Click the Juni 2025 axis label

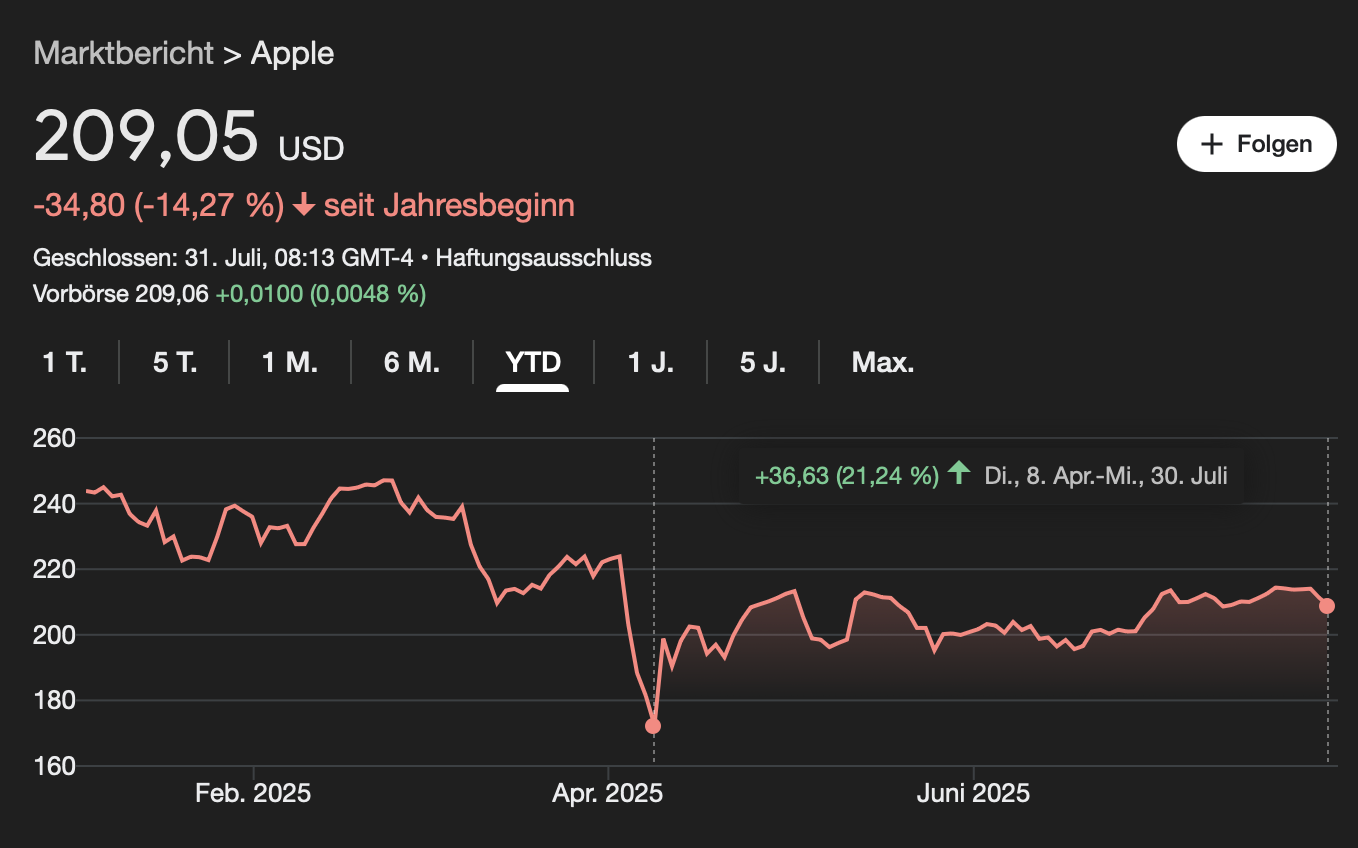tap(974, 794)
